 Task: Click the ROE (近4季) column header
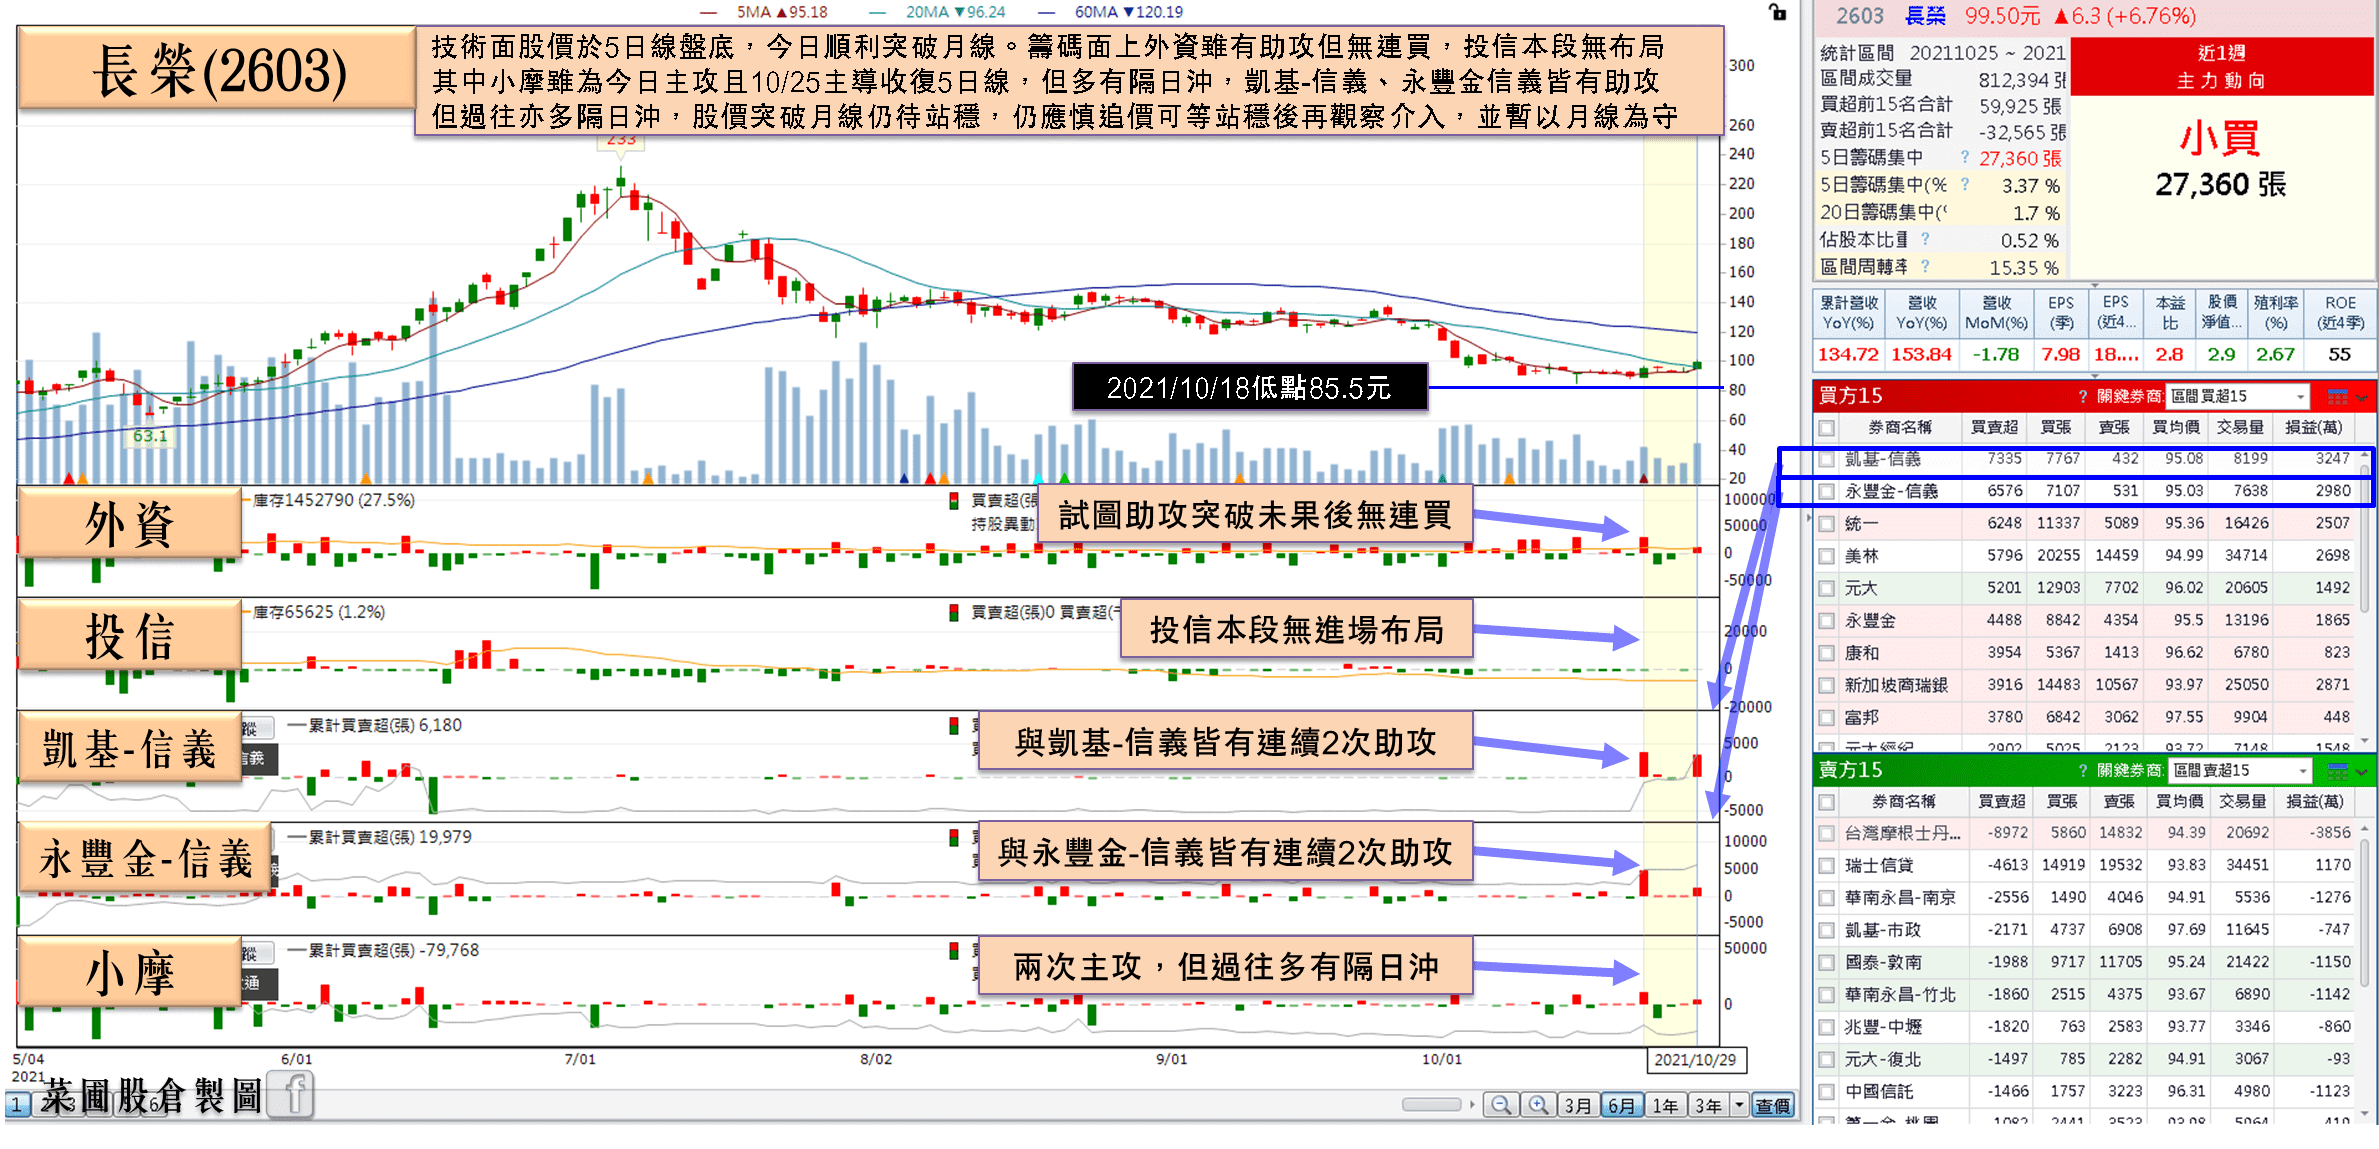tap(2340, 313)
